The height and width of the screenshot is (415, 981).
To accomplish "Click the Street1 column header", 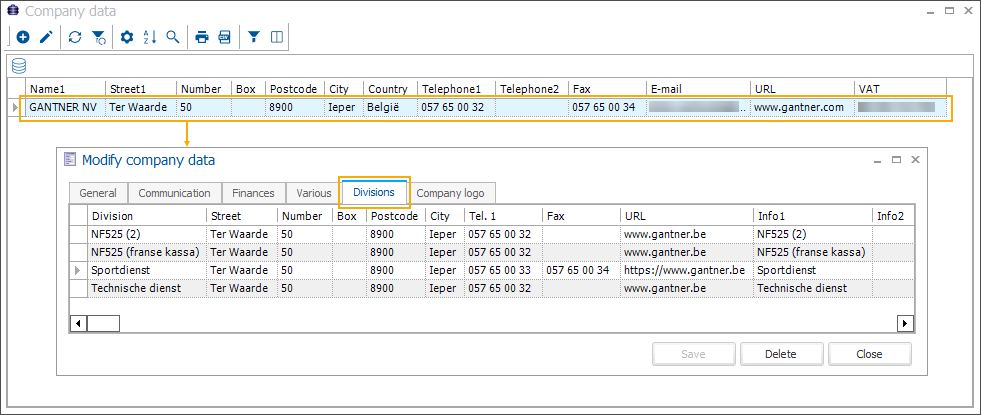I will point(140,89).
